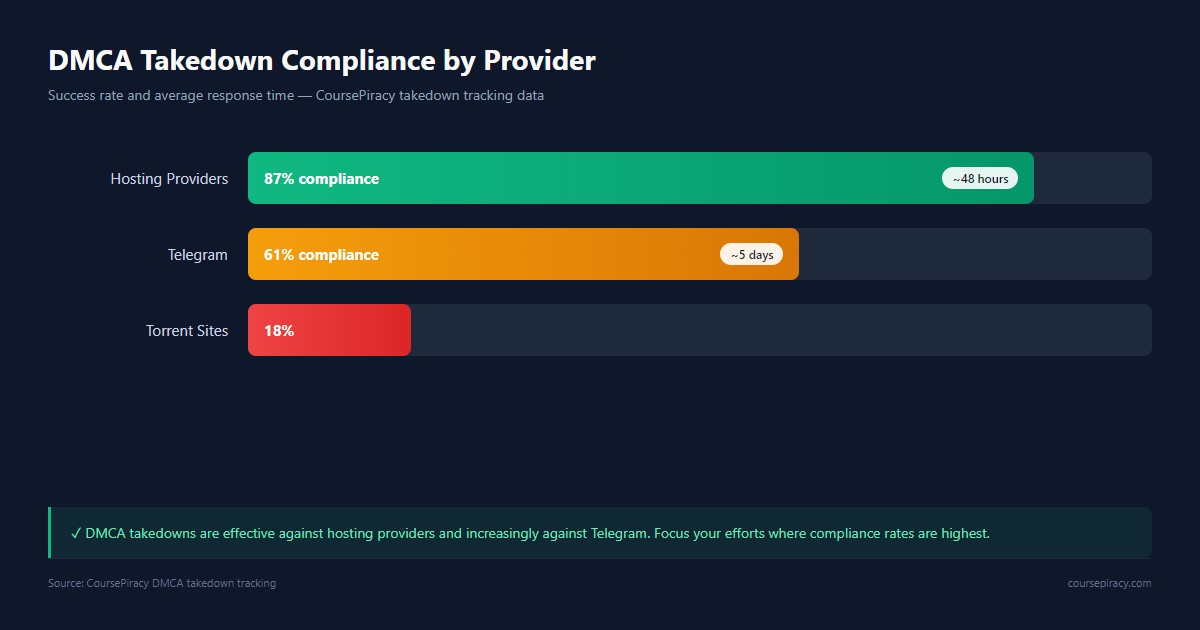The image size is (1200, 630).
Task: Click the middle of the orange filled bar
Action: pyautogui.click(x=523, y=255)
